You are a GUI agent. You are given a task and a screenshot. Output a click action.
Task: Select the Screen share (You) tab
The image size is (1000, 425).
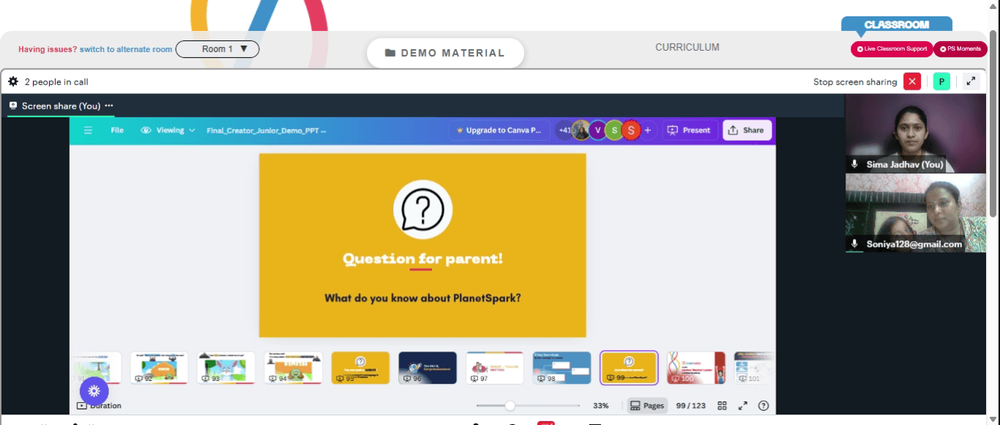tap(61, 106)
